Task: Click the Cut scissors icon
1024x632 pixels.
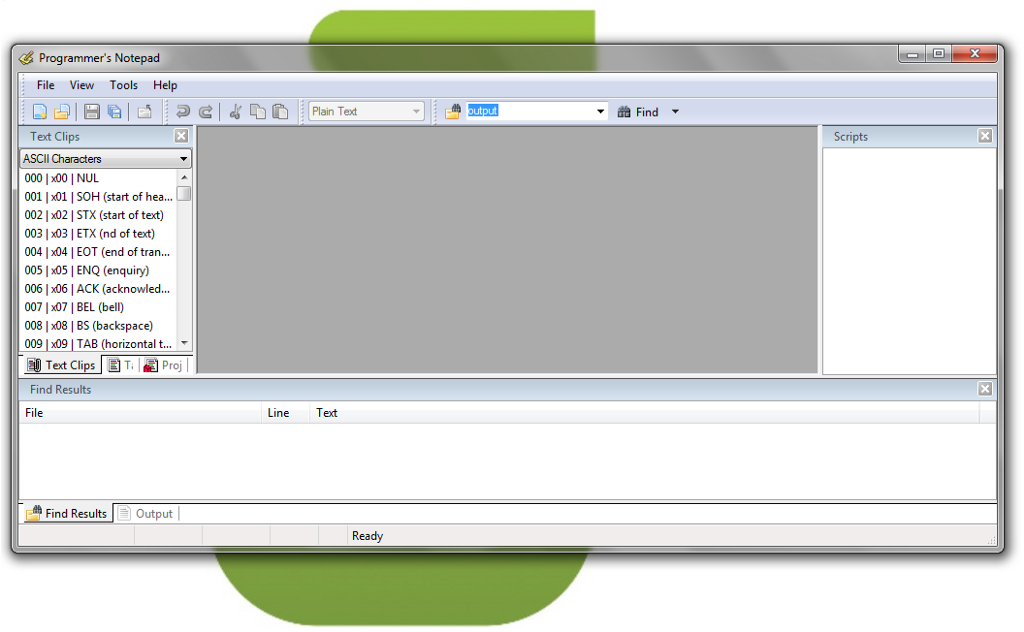Action: (236, 112)
